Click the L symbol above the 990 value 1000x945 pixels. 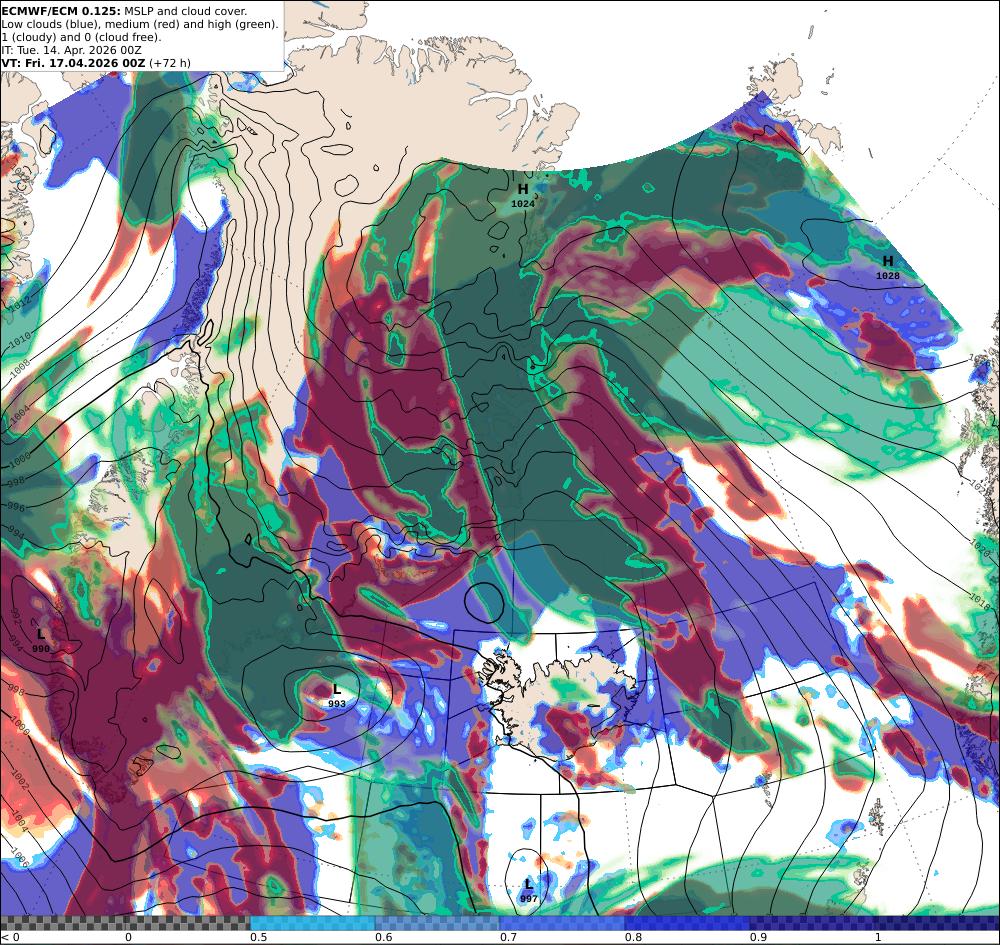[x=41, y=634]
